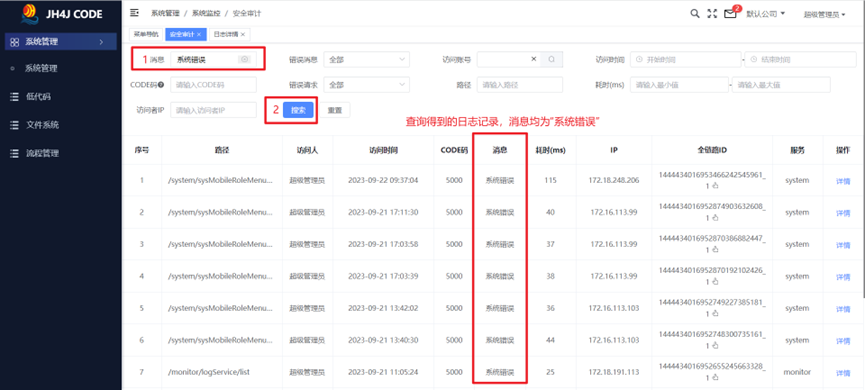Open the 错误消息 dropdown

click(366, 59)
